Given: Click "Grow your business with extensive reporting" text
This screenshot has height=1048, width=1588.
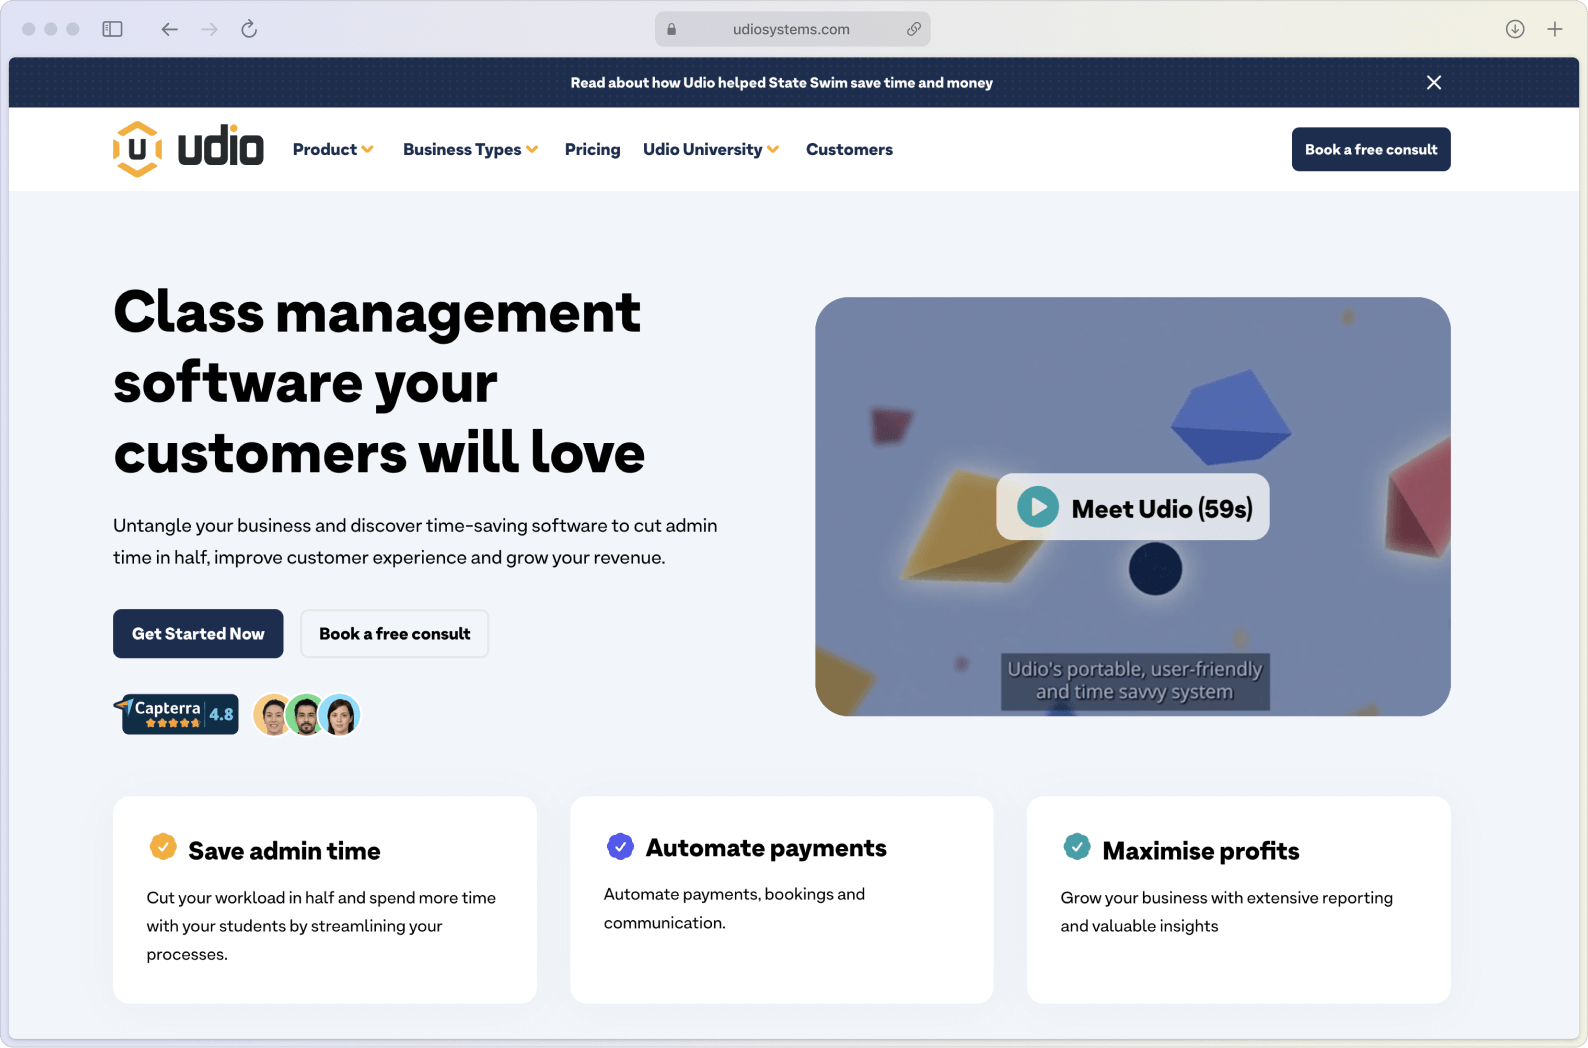Looking at the screenshot, I should coord(1226,912).
